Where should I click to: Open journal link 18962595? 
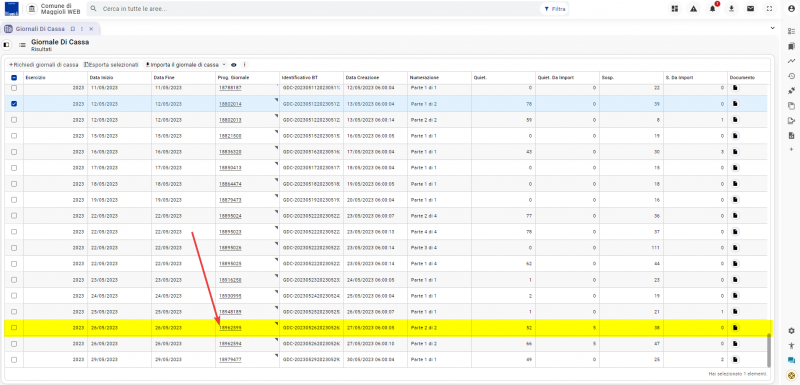(x=230, y=328)
